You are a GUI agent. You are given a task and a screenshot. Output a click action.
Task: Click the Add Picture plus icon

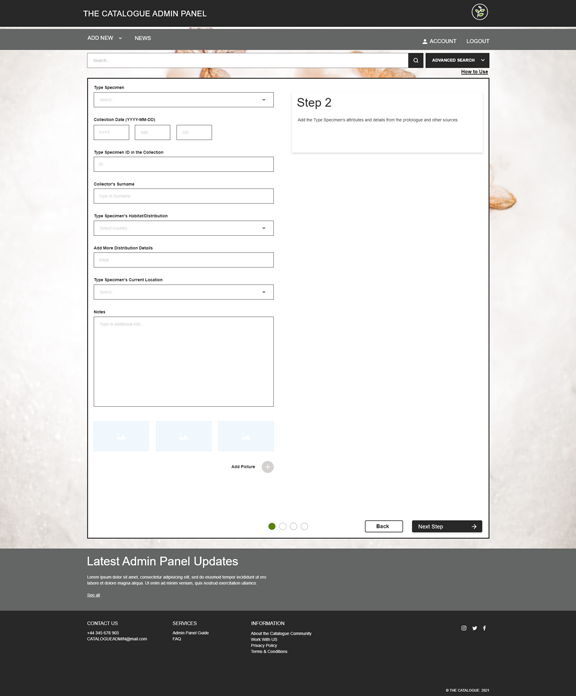pos(268,467)
